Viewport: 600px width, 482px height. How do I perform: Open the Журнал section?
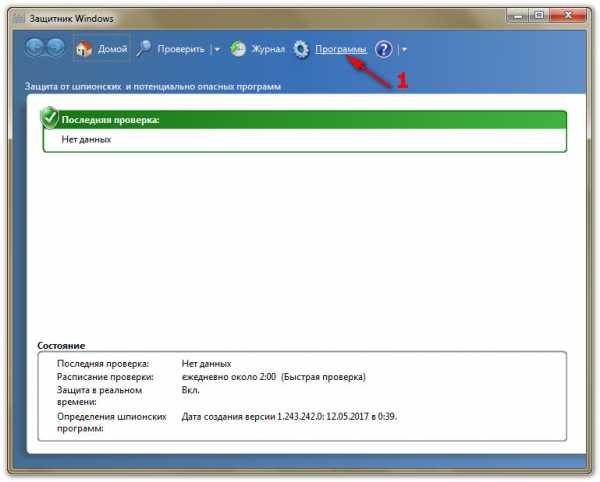268,49
